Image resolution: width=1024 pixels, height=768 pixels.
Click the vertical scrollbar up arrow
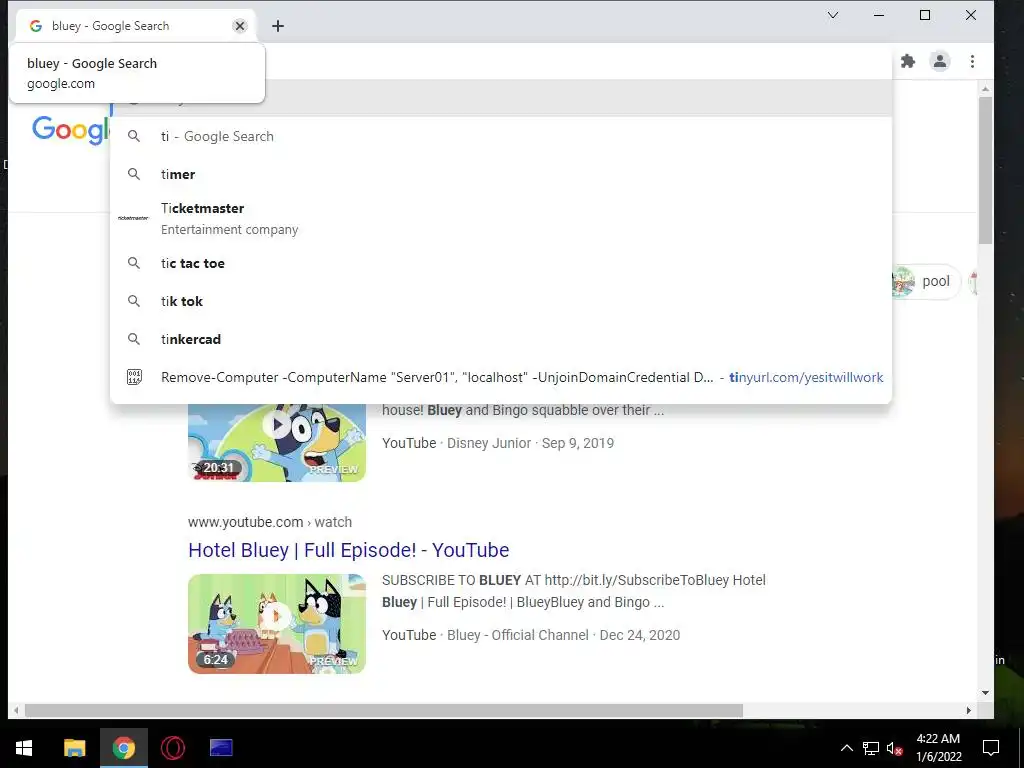985,89
